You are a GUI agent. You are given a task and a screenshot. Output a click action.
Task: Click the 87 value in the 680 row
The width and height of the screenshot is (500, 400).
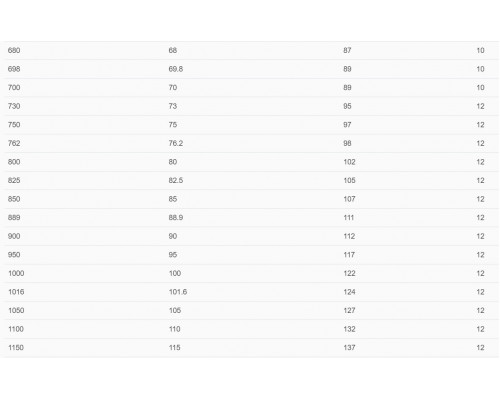(x=347, y=50)
